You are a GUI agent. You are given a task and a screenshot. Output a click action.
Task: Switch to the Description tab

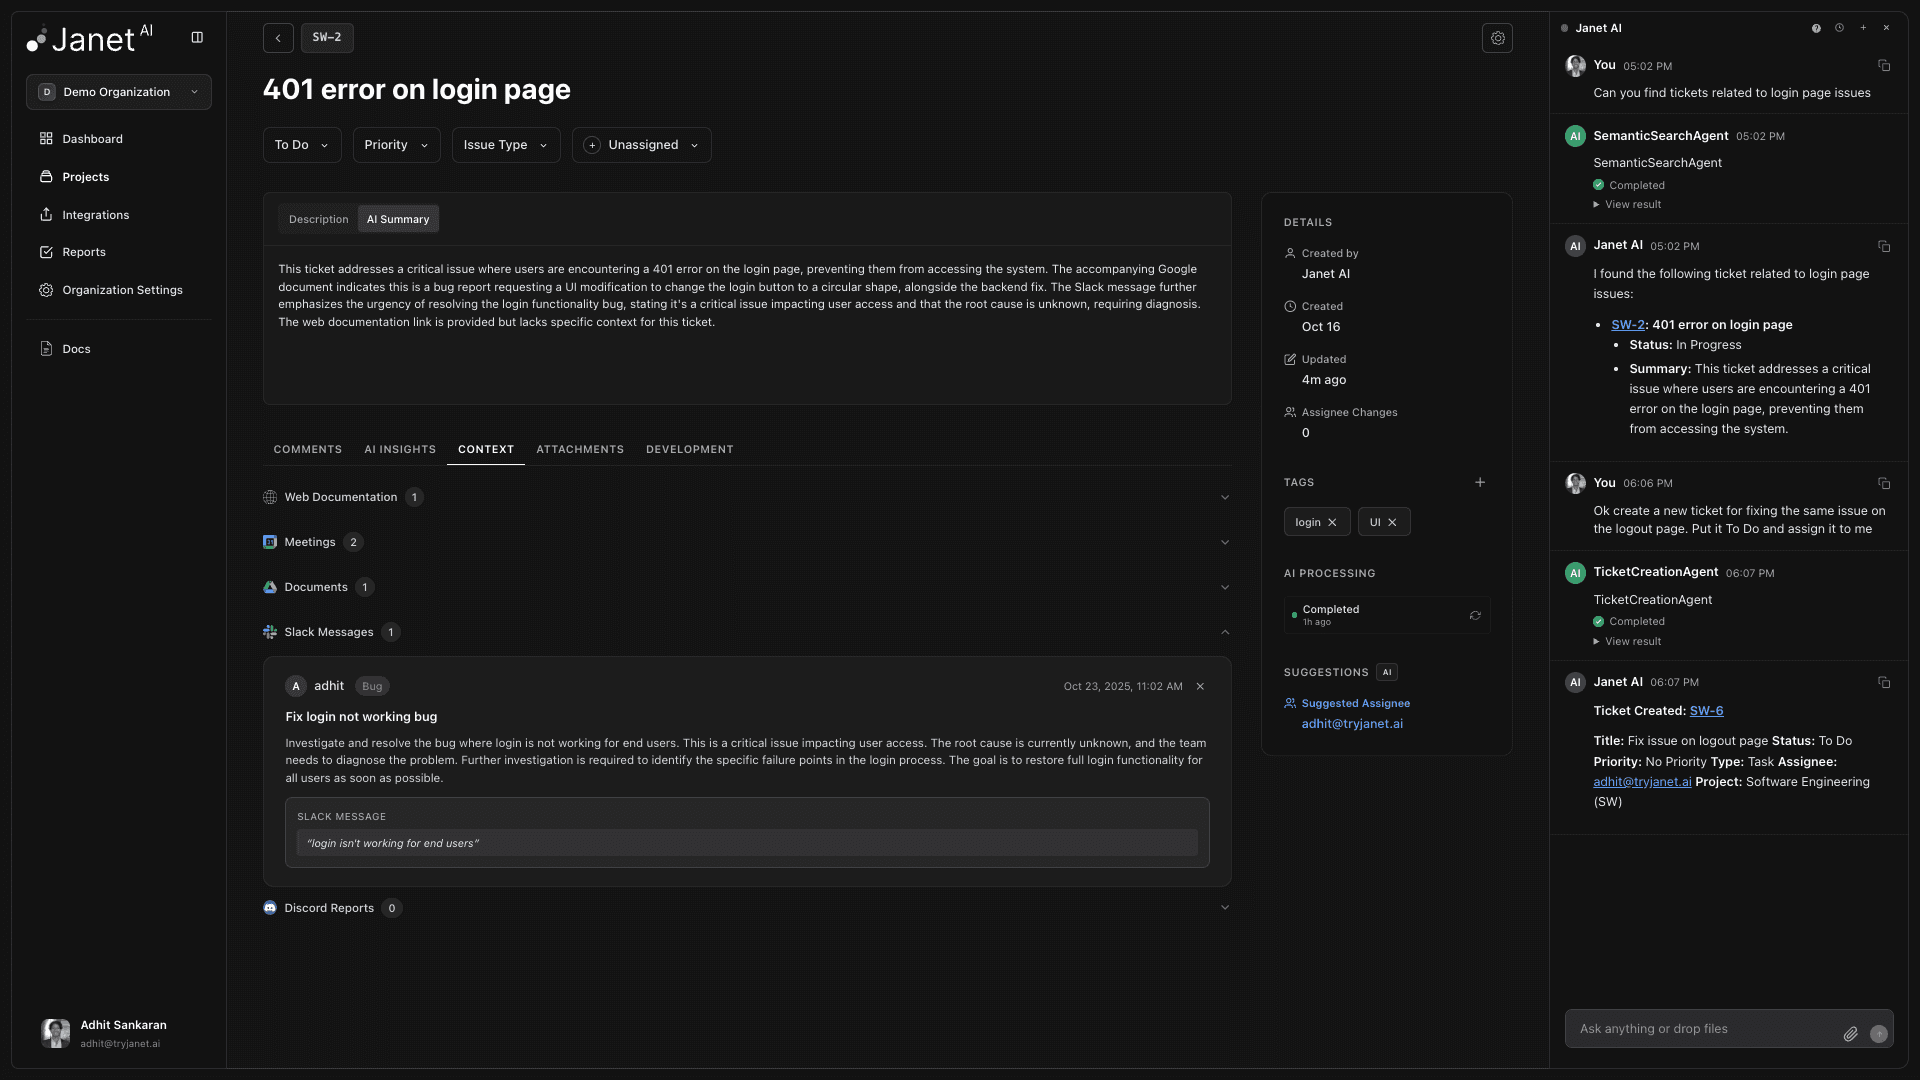(x=318, y=219)
